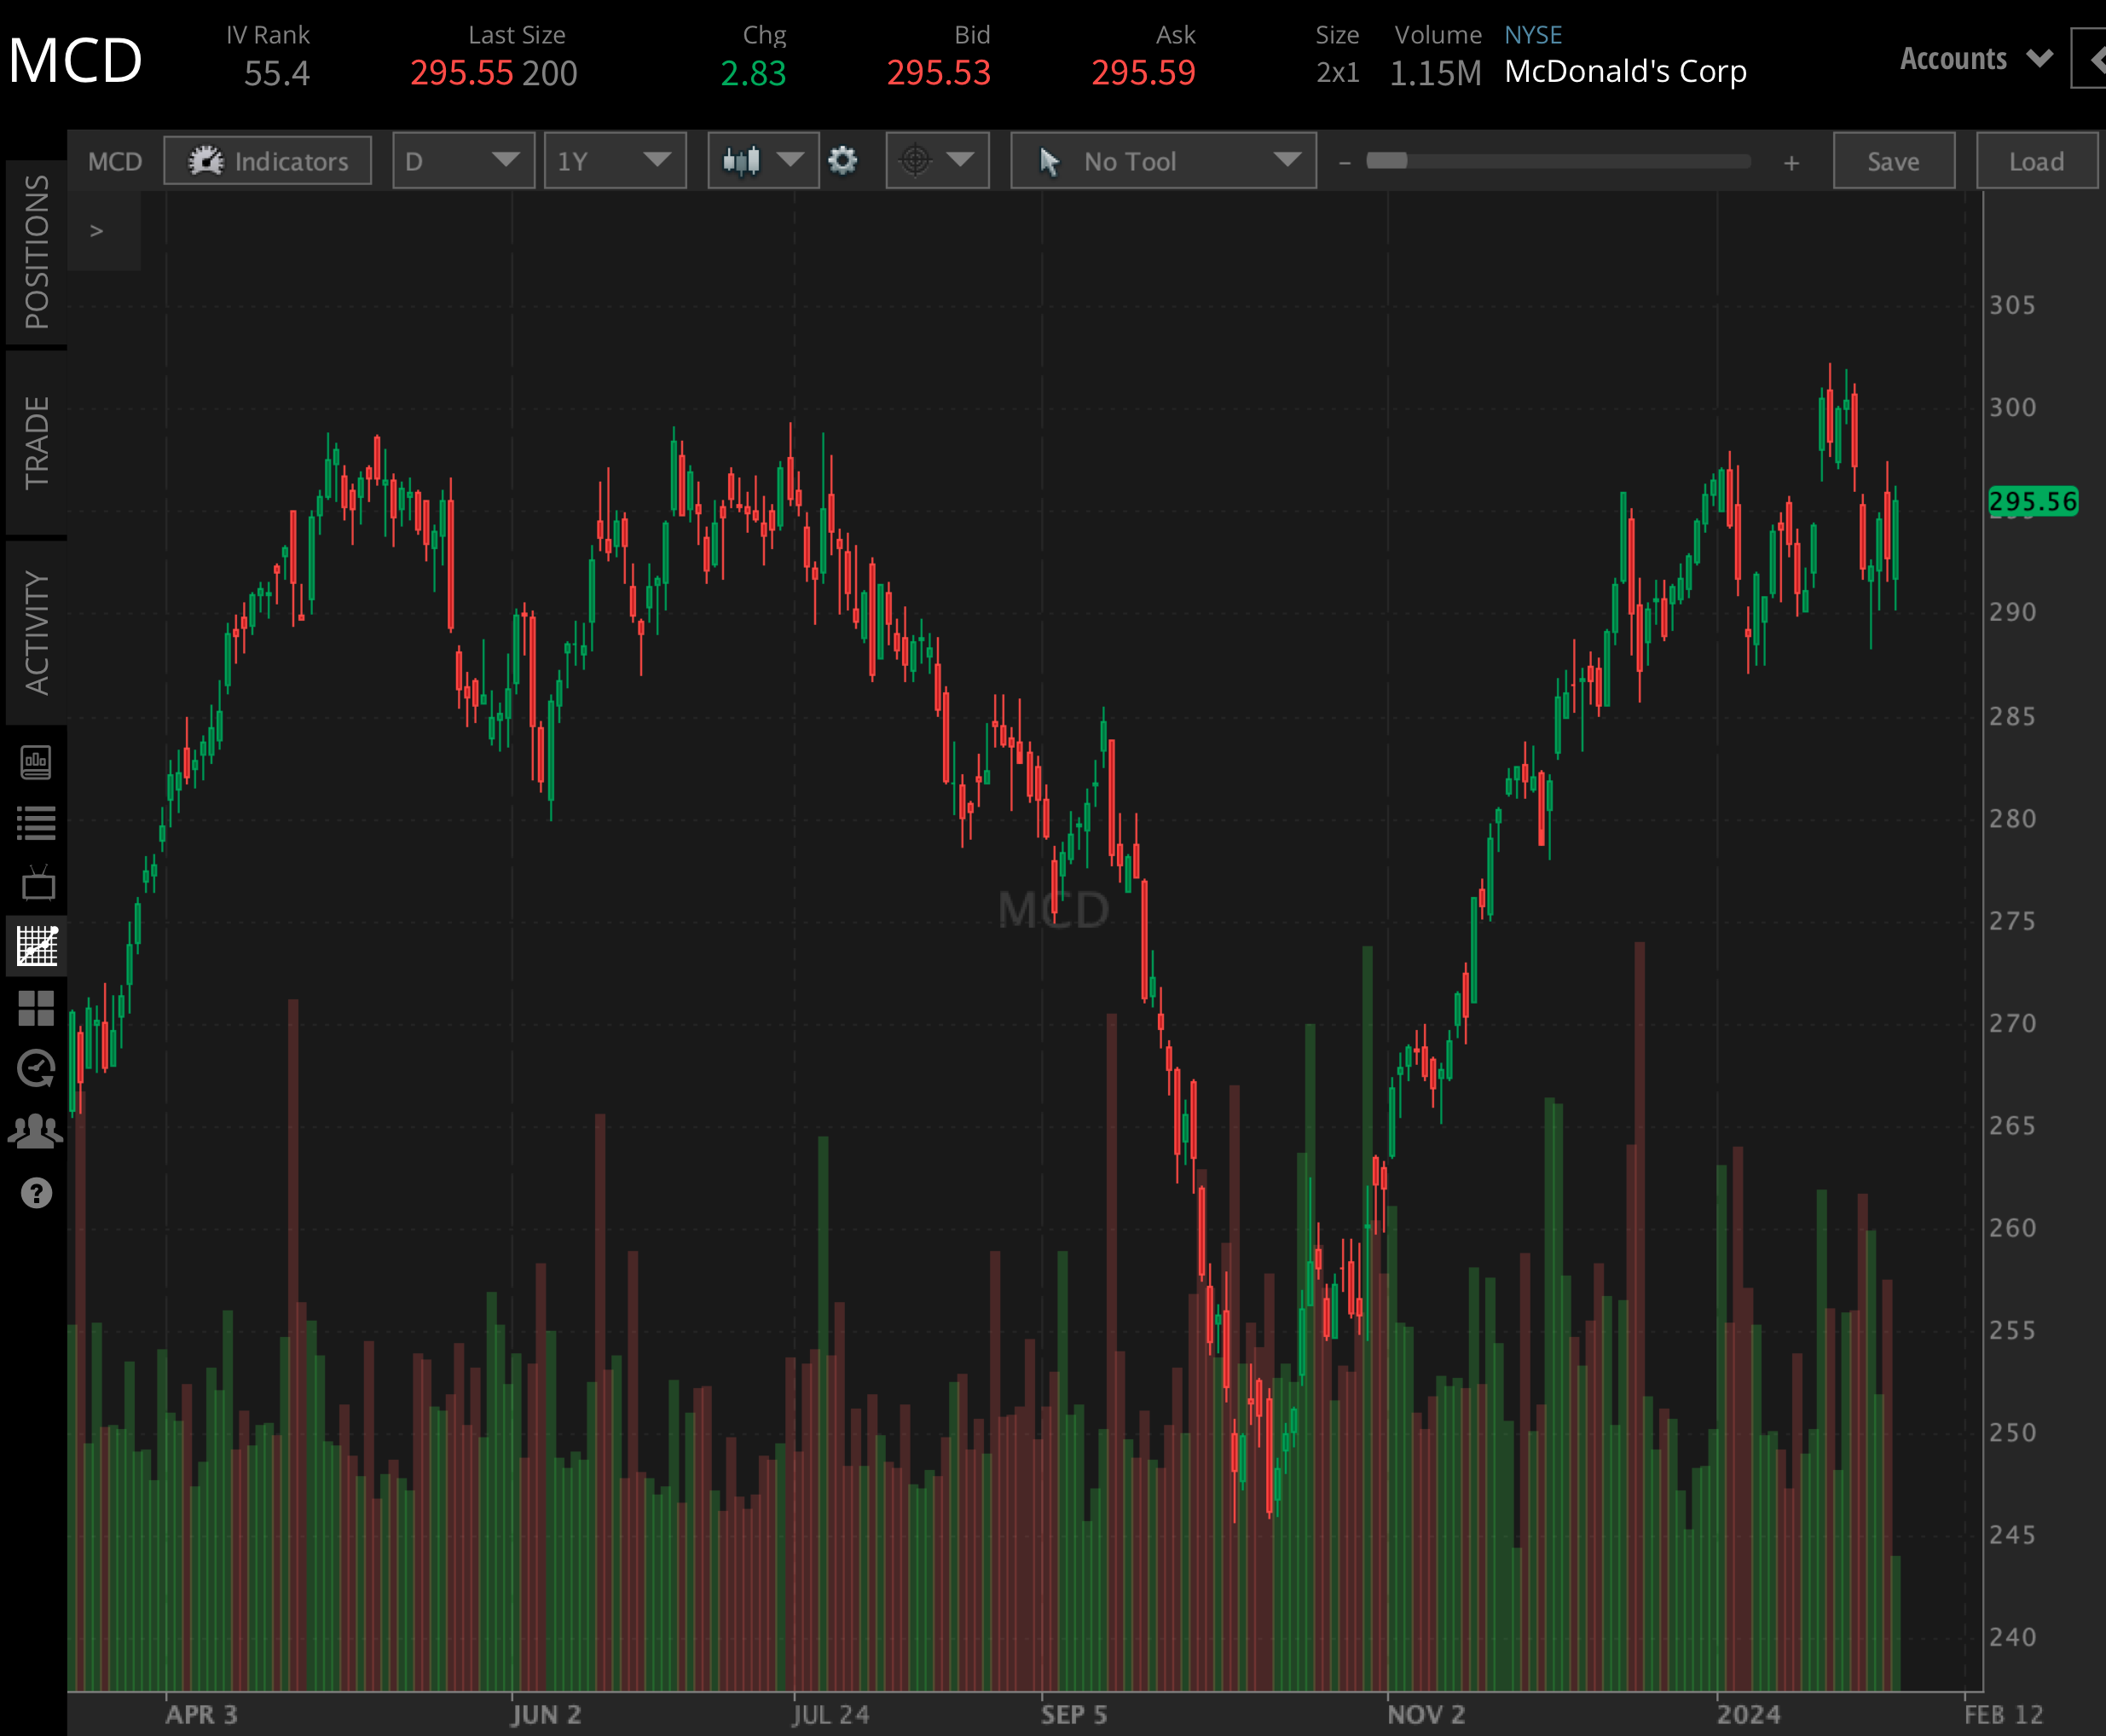Screen dimensions: 2106x1736
Task: Click the history clock icon in the sidebar
Action: click(x=37, y=1069)
